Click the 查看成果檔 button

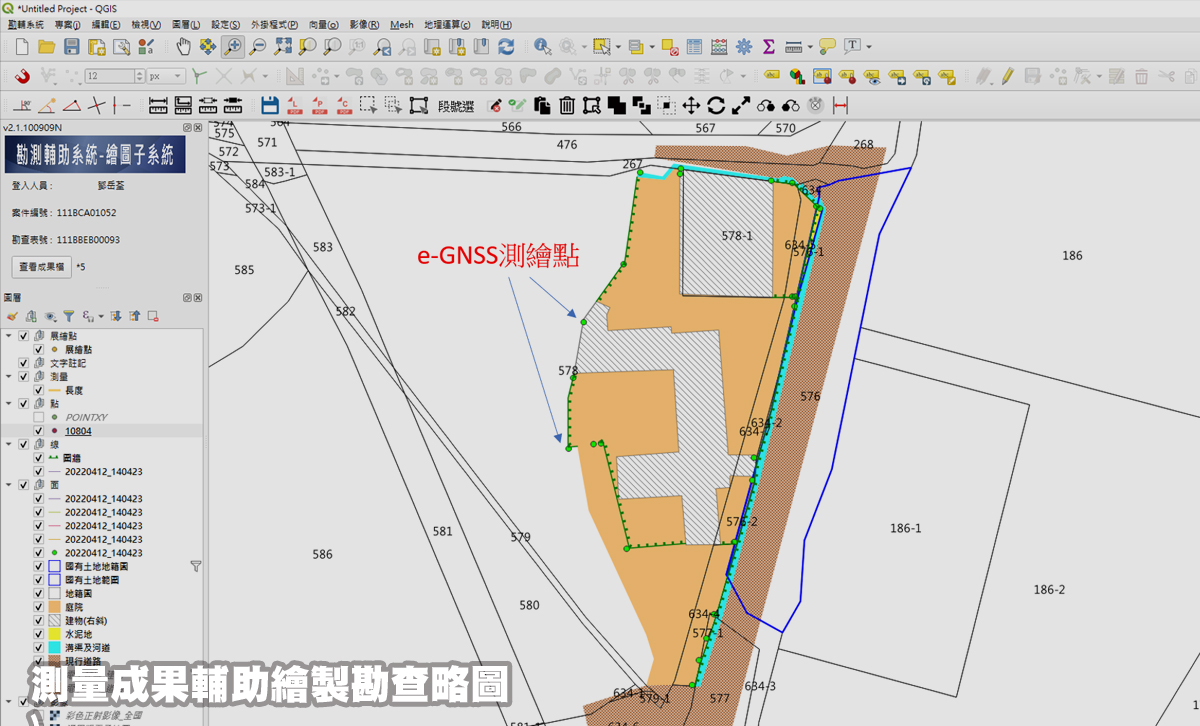42,267
